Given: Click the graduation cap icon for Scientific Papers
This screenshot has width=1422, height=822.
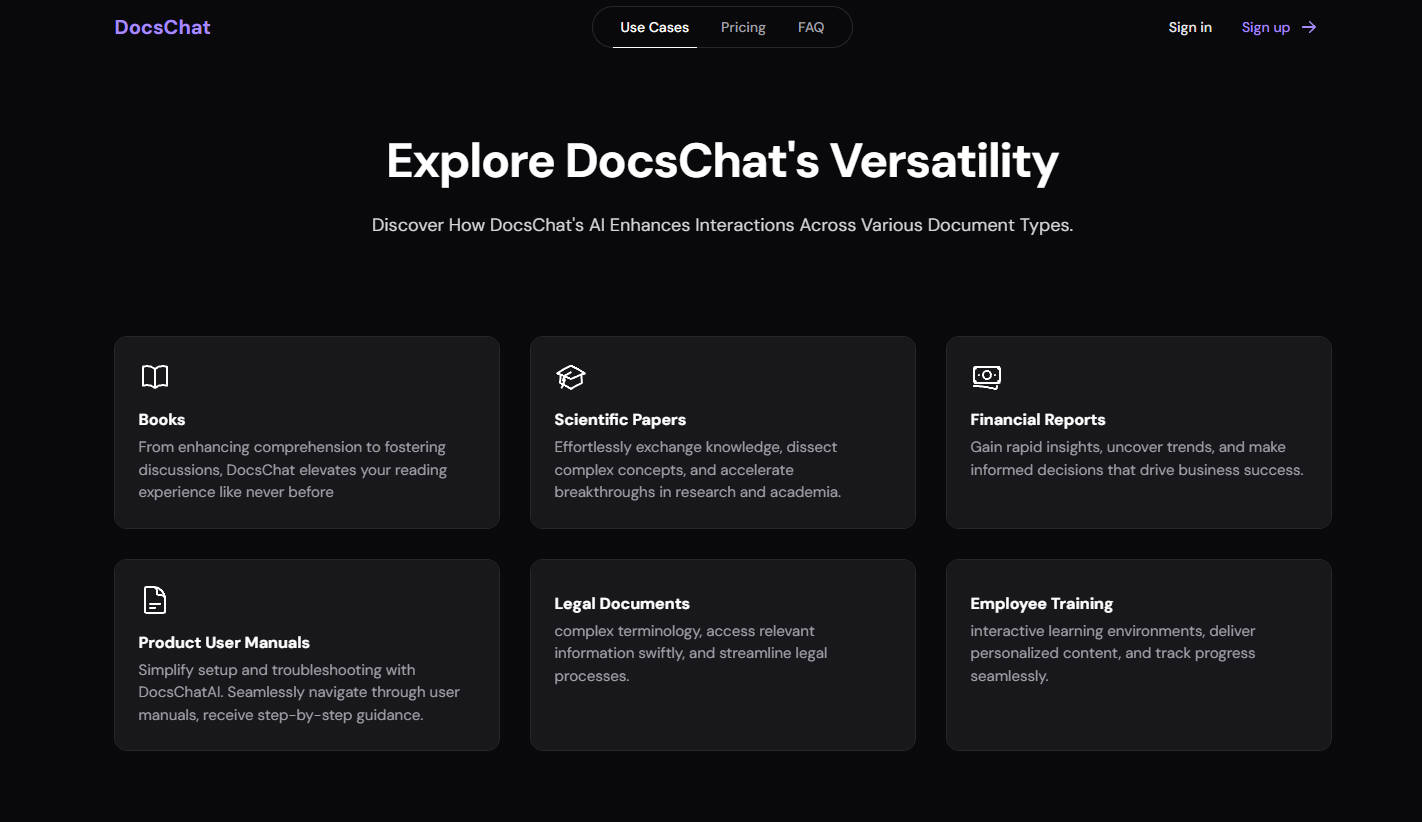Looking at the screenshot, I should point(570,377).
